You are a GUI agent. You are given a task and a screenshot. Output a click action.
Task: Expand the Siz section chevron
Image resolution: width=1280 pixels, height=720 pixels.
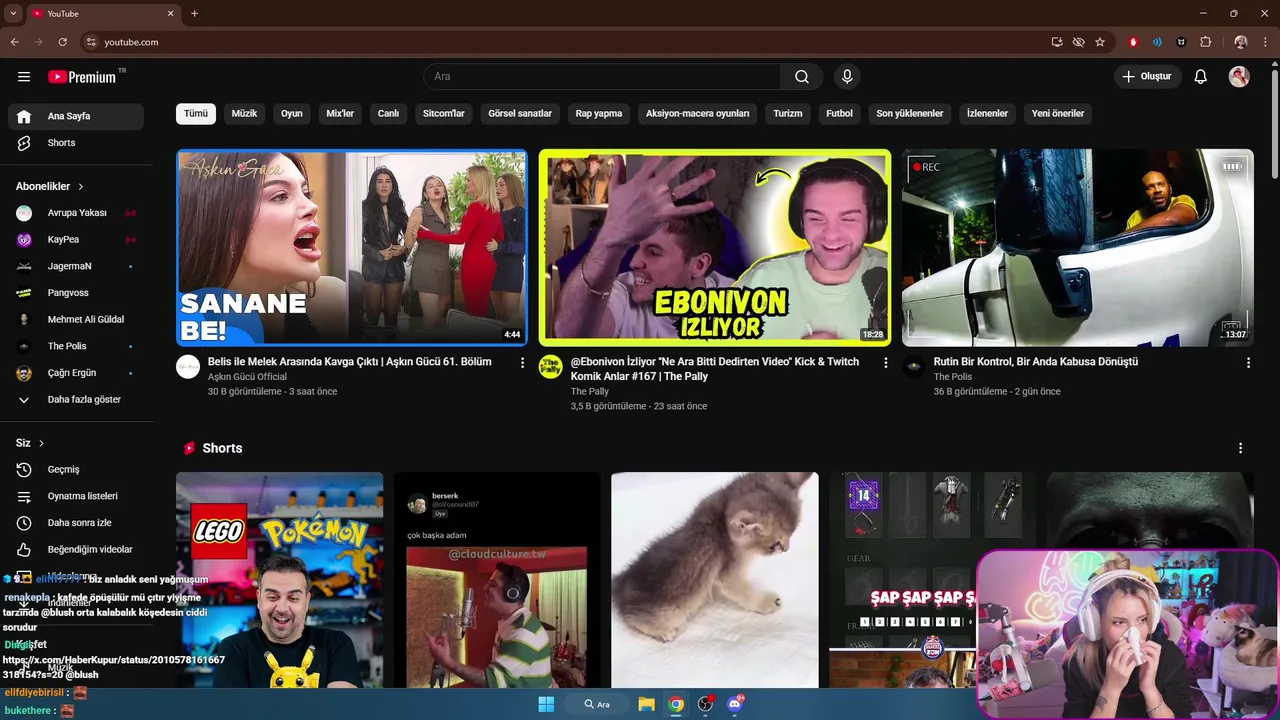pyautogui.click(x=41, y=443)
